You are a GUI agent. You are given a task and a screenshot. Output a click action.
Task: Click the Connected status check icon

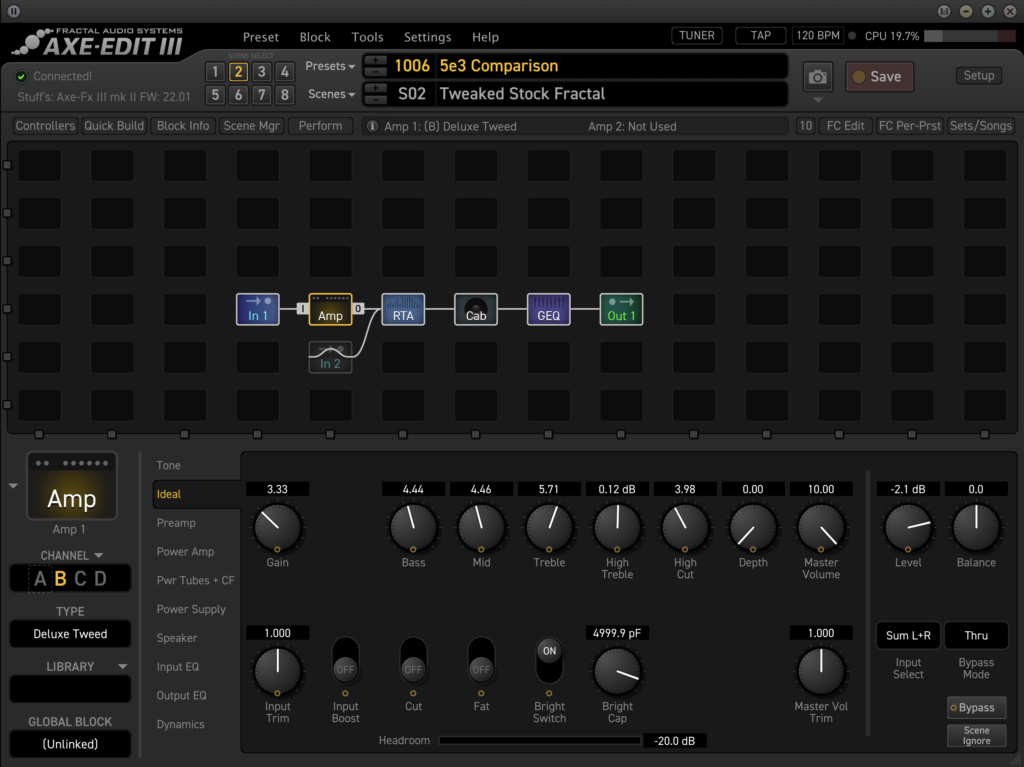pyautogui.click(x=22, y=76)
